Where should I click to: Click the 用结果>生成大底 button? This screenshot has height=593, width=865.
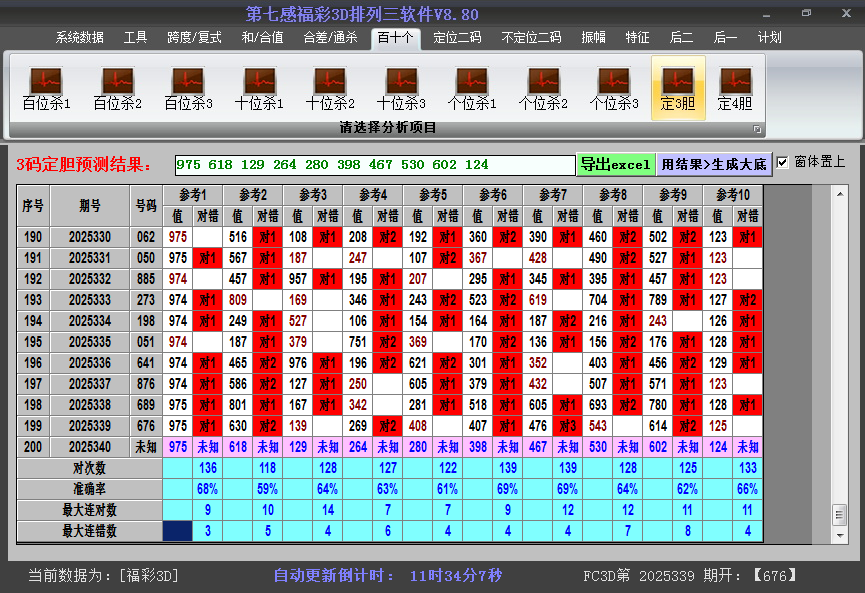(712, 163)
